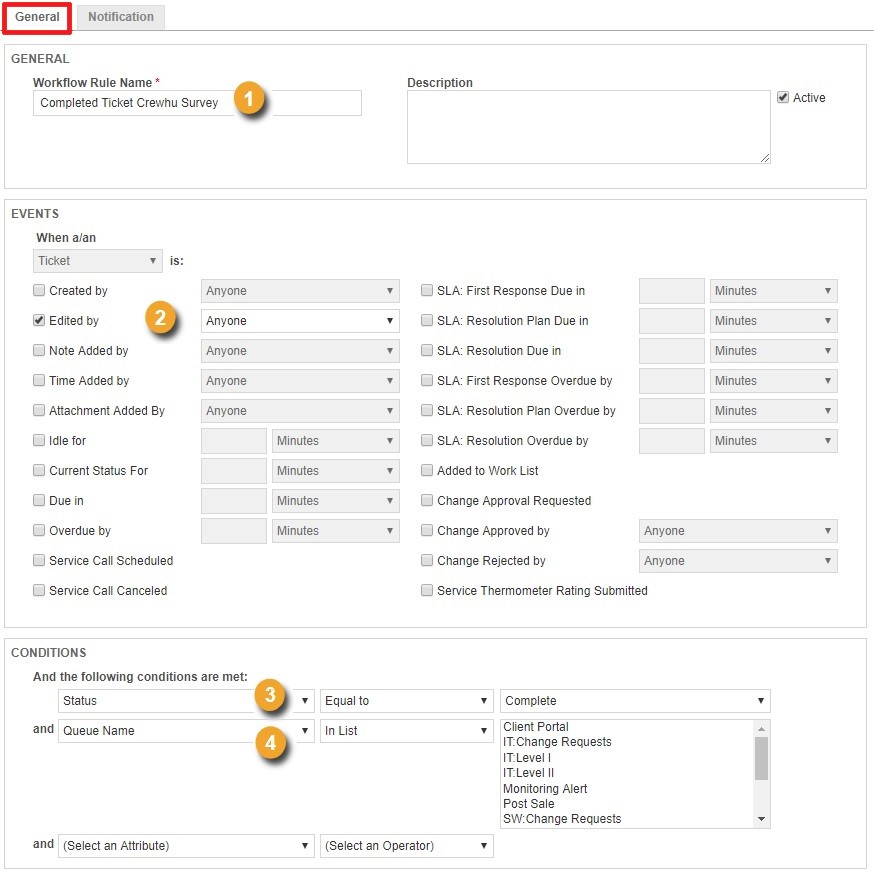Screen dimensions: 874x876
Task: Click the Description resize grip corner
Action: [765, 158]
